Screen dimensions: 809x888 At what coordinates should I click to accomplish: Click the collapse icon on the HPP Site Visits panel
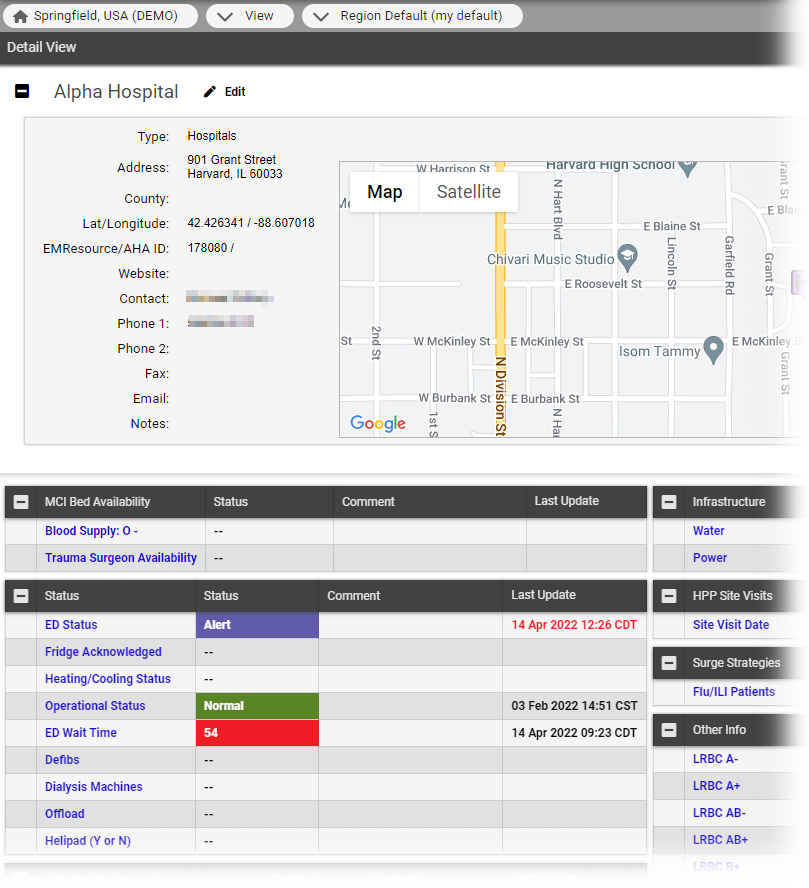tap(668, 595)
